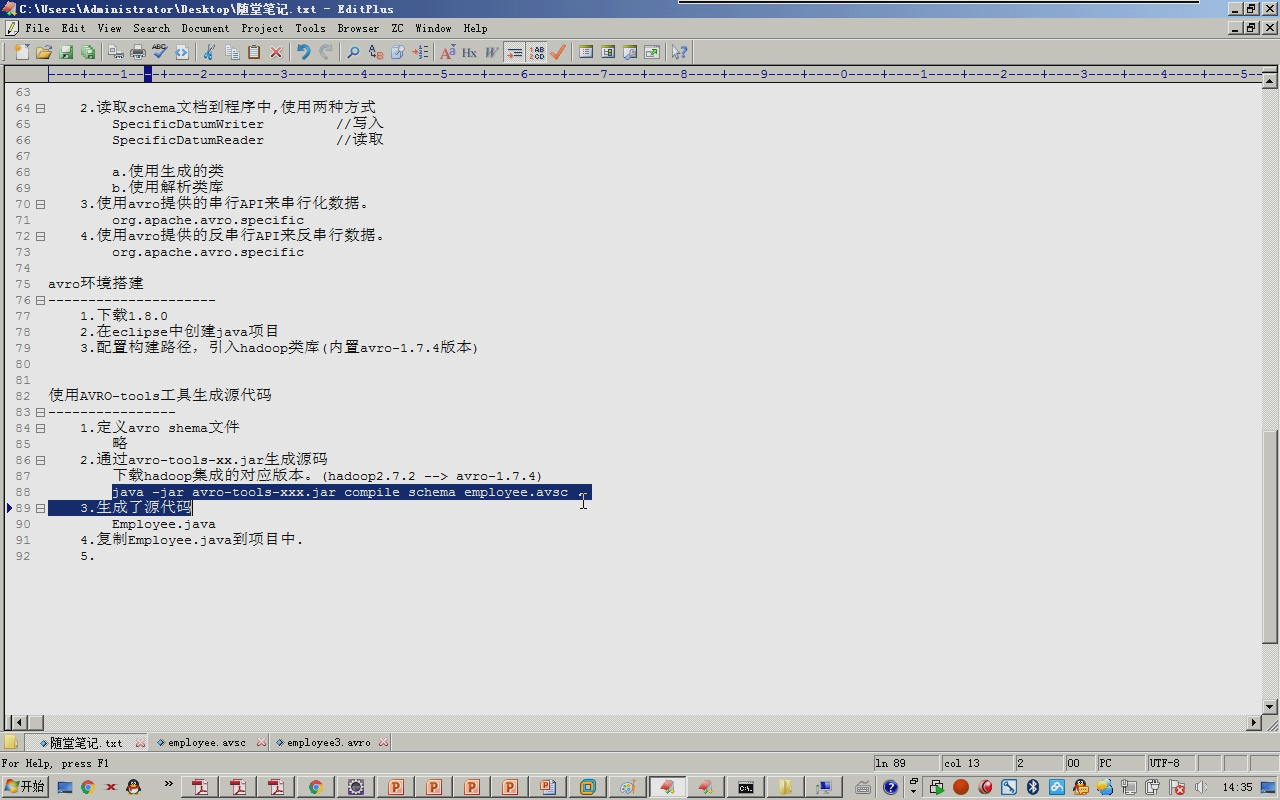Close the employee3.avro tab with its X
Screen dimensions: 1280x800
click(383, 743)
